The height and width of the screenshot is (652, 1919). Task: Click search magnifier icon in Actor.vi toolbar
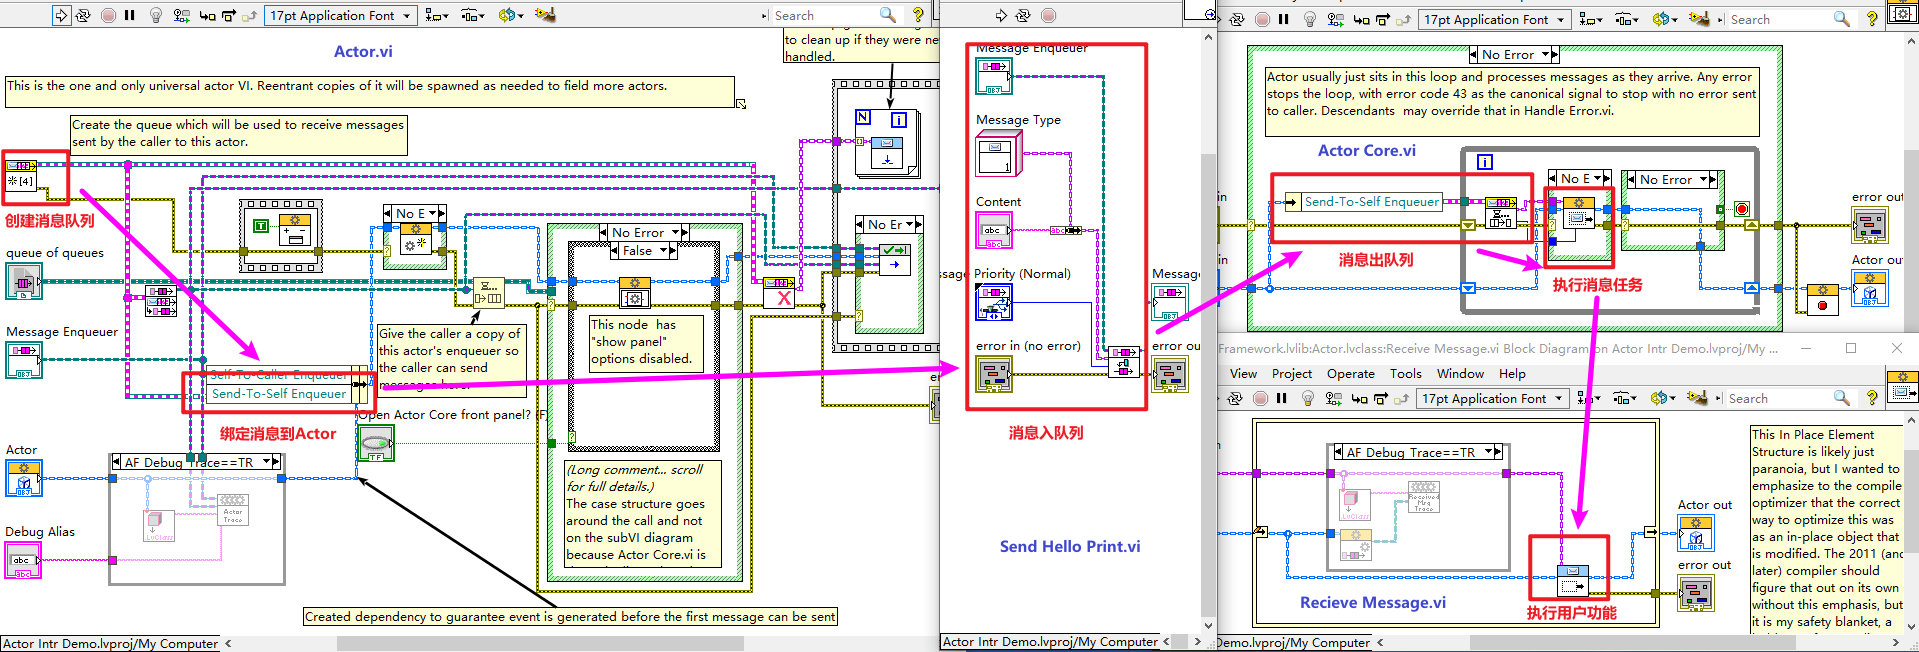coord(887,15)
